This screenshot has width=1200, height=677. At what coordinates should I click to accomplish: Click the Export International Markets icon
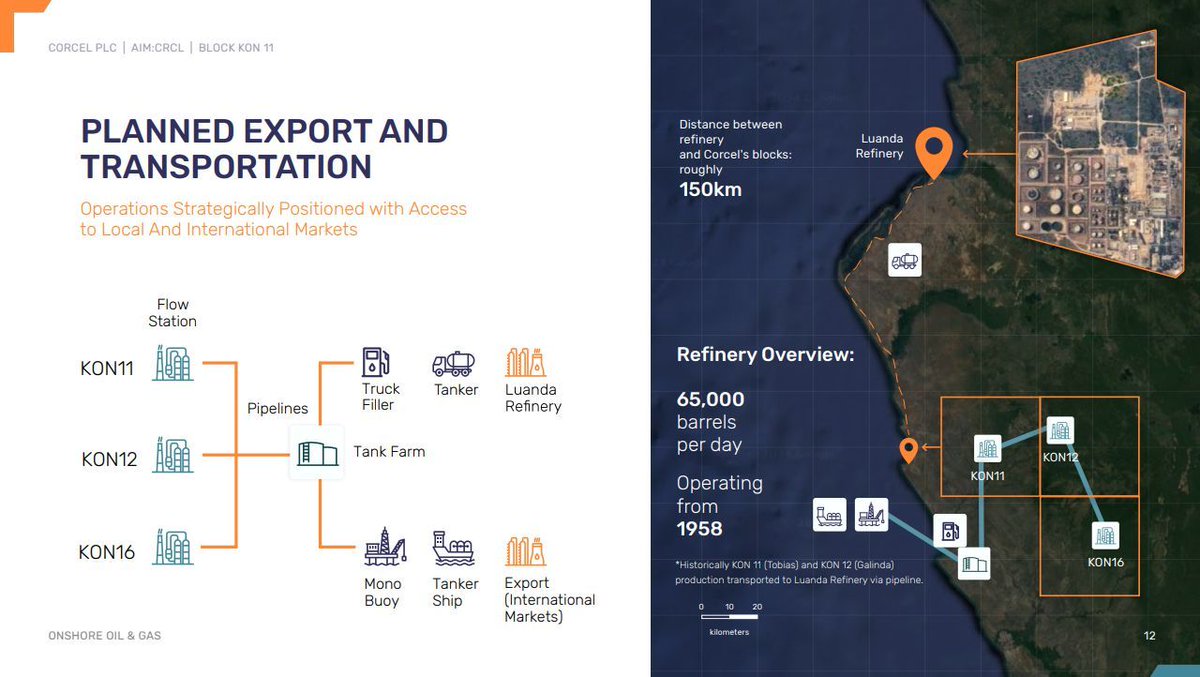click(527, 551)
